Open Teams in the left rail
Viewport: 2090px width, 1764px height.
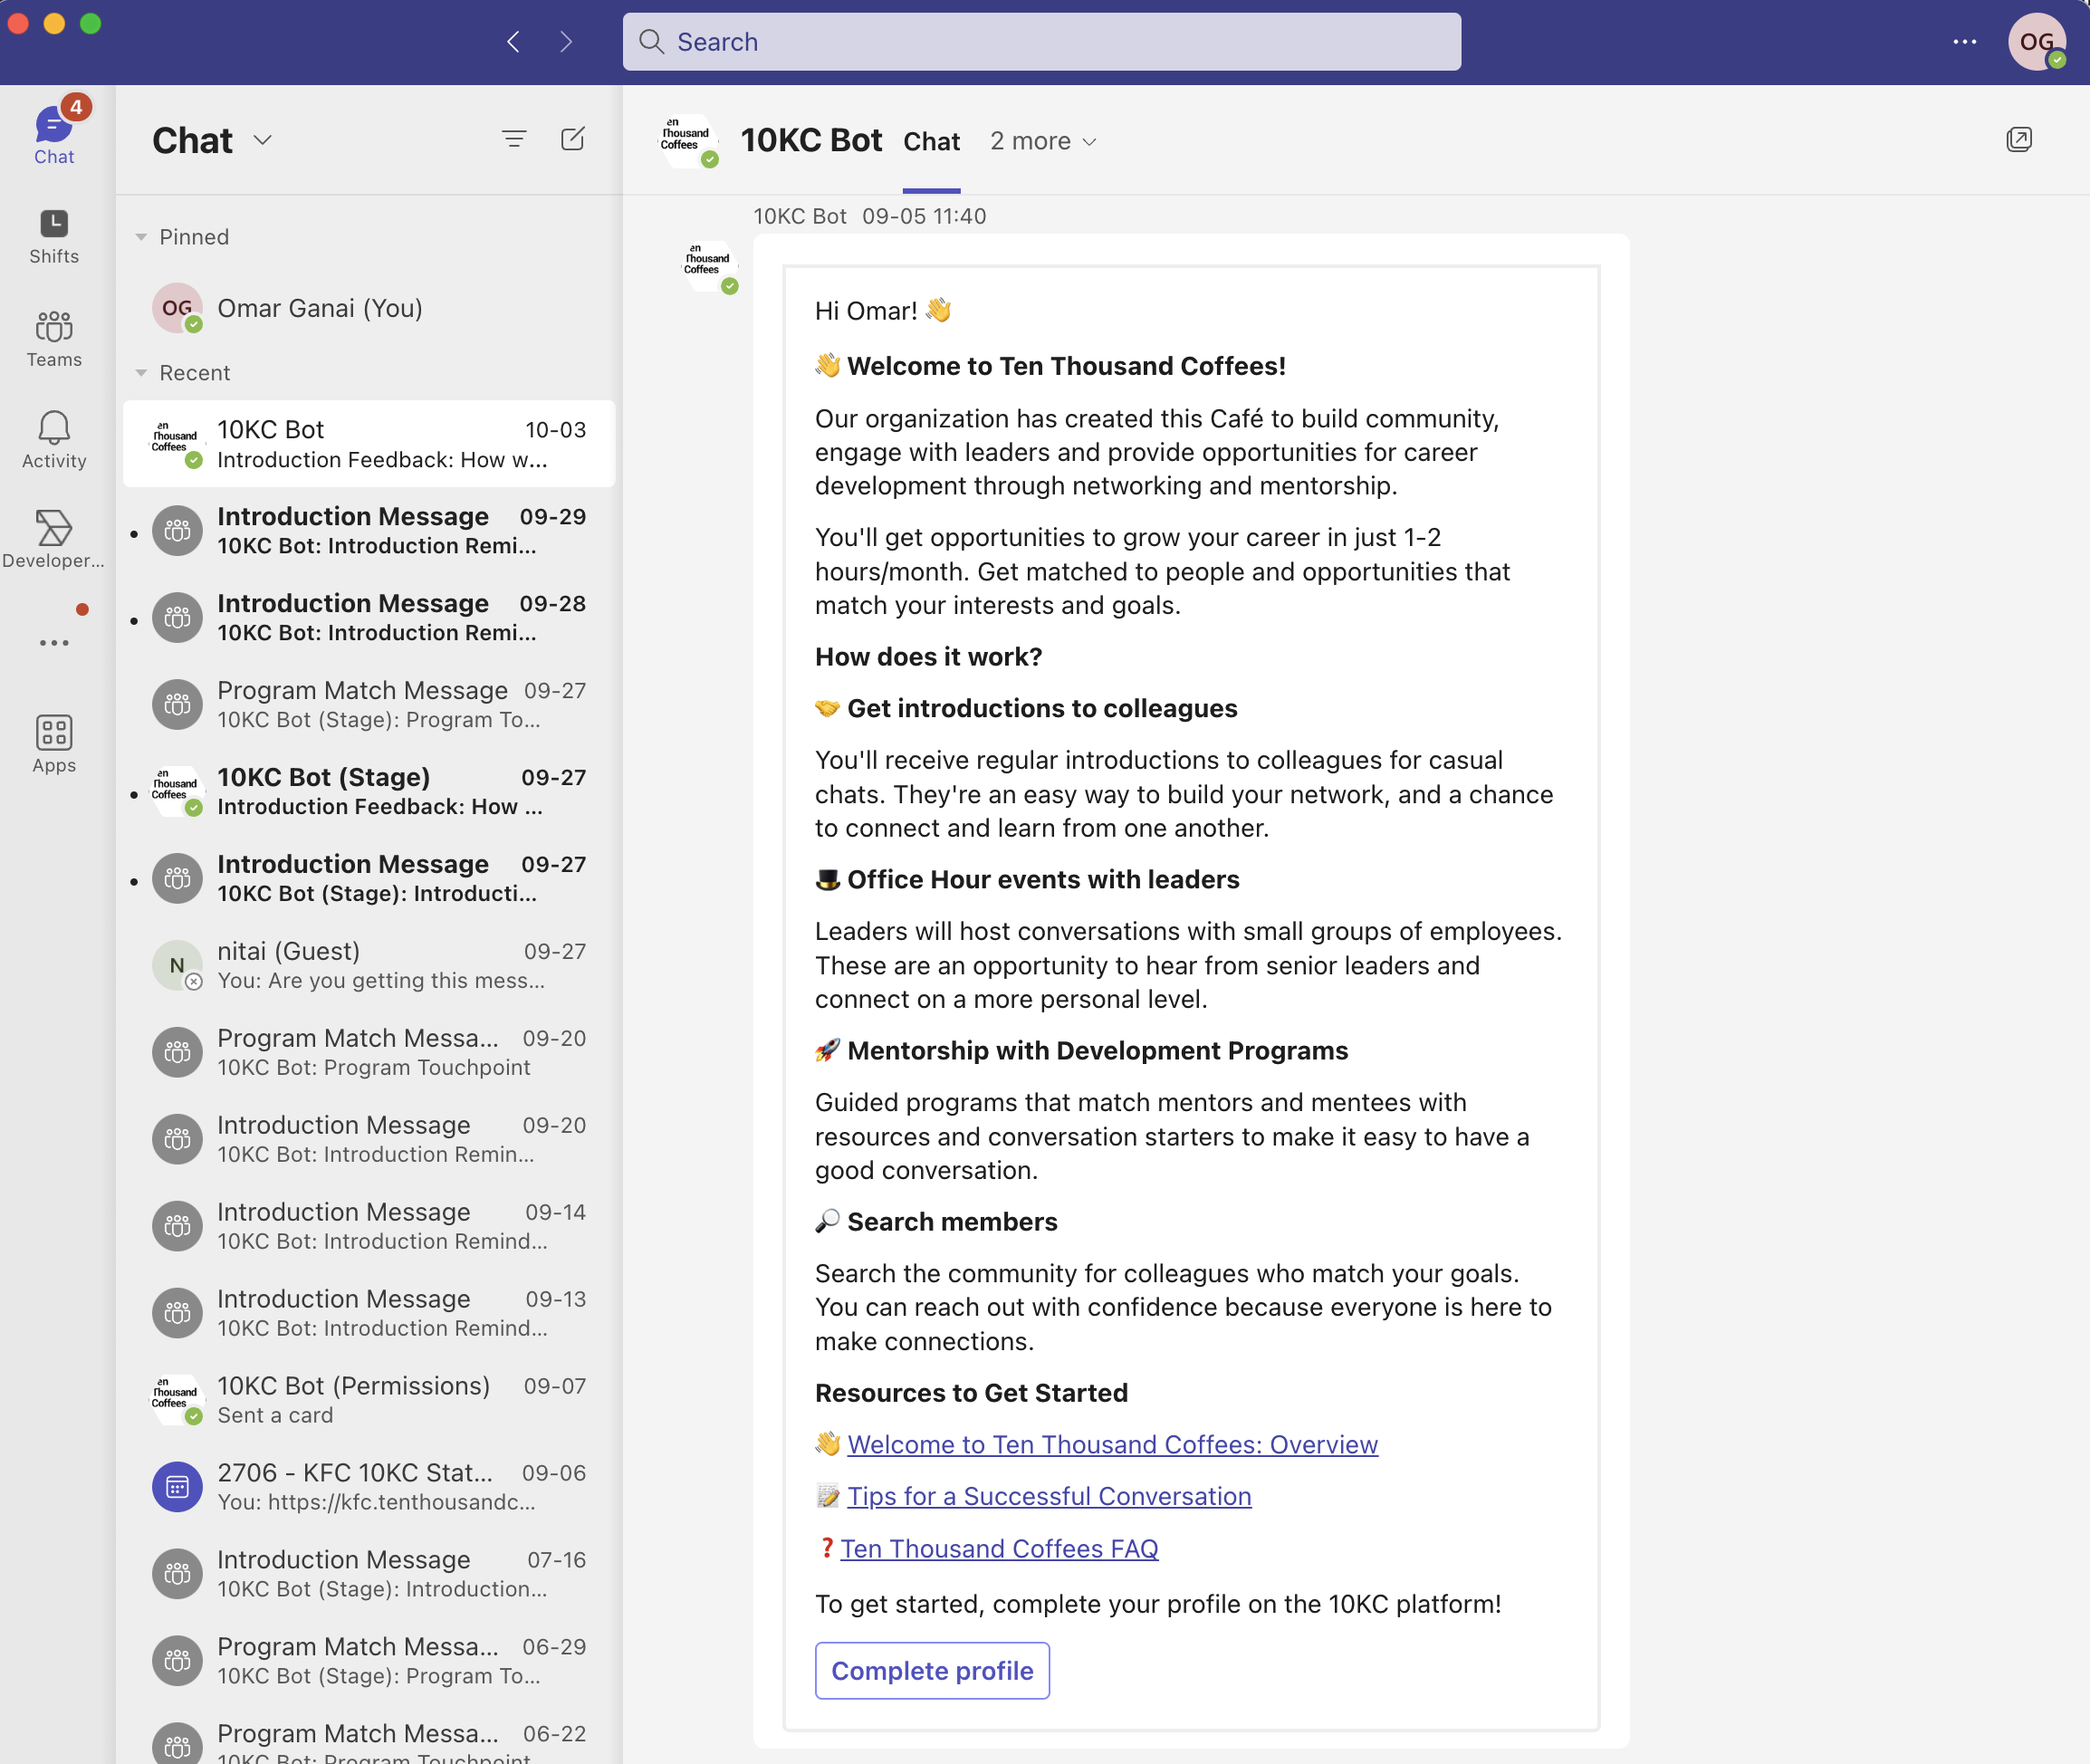click(54, 339)
